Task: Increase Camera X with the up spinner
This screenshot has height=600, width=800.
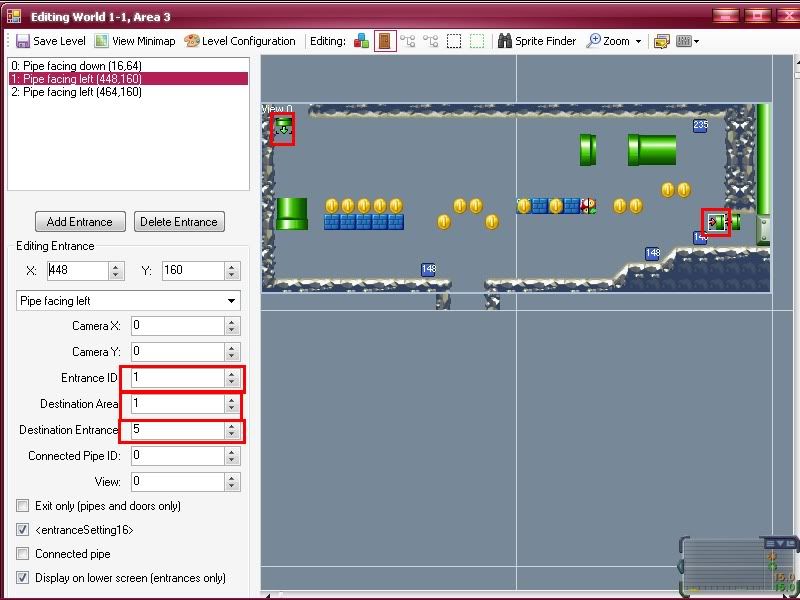Action: pyautogui.click(x=232, y=321)
